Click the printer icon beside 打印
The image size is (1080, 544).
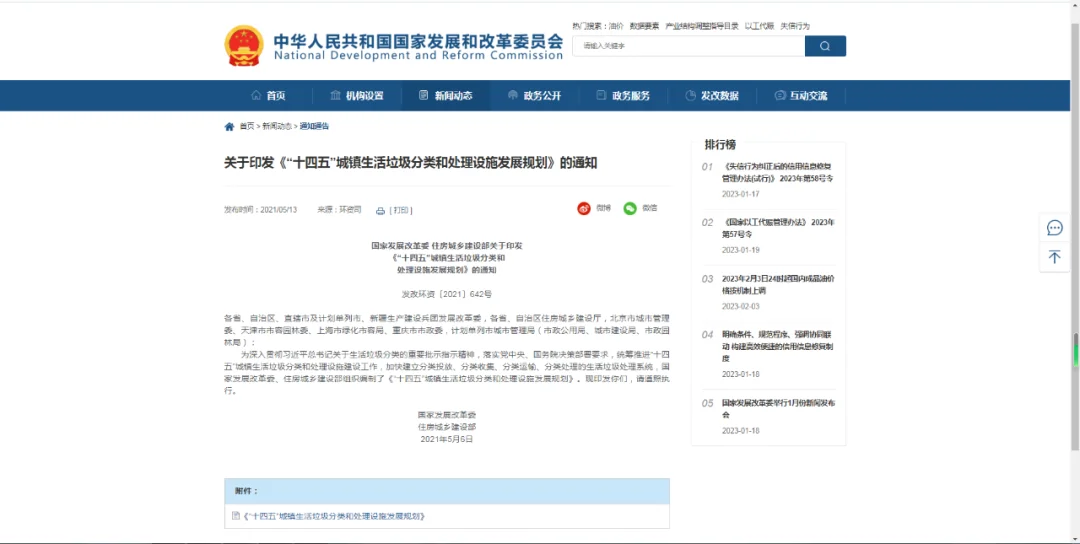tap(380, 211)
